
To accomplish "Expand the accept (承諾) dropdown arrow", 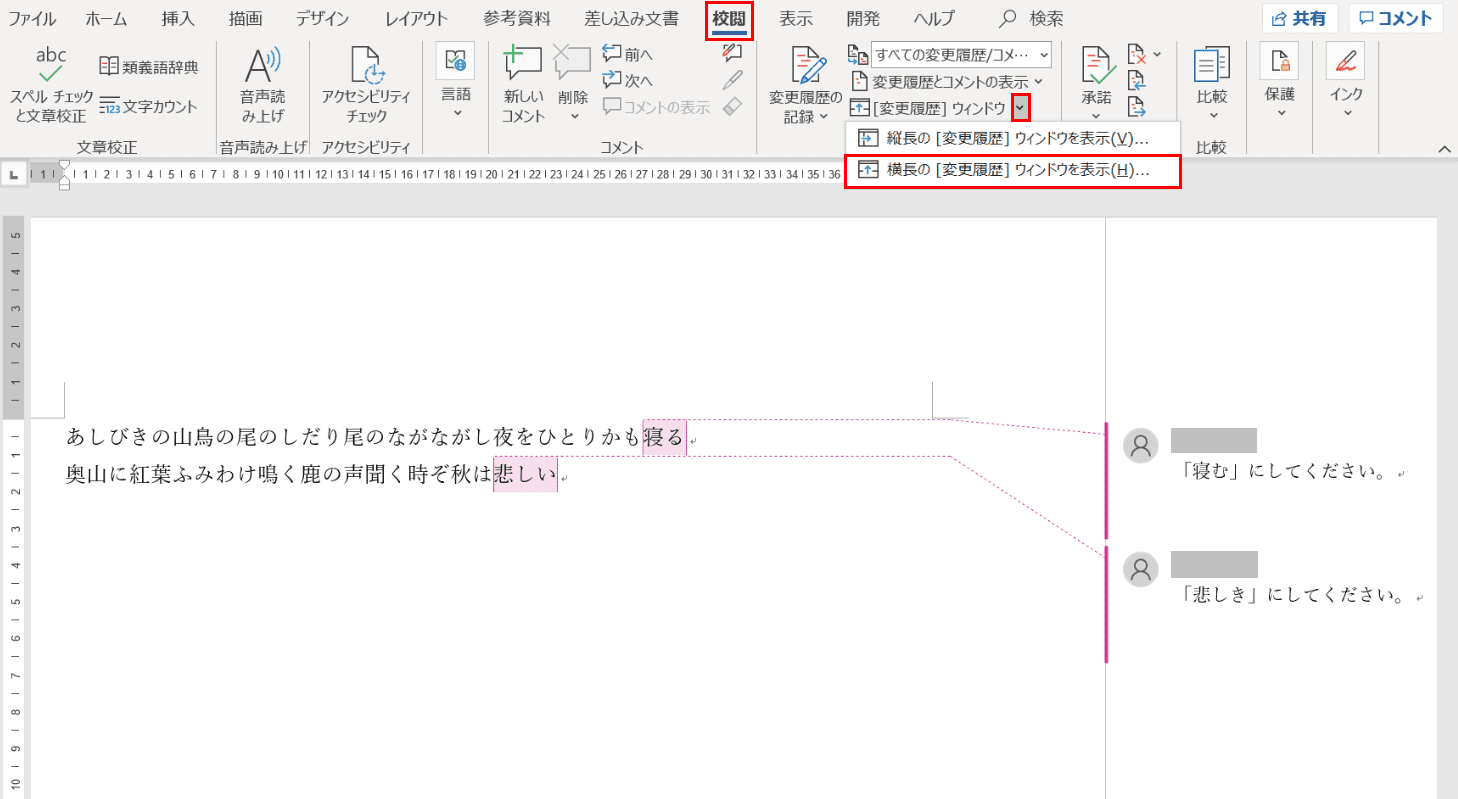I will tap(1097, 117).
